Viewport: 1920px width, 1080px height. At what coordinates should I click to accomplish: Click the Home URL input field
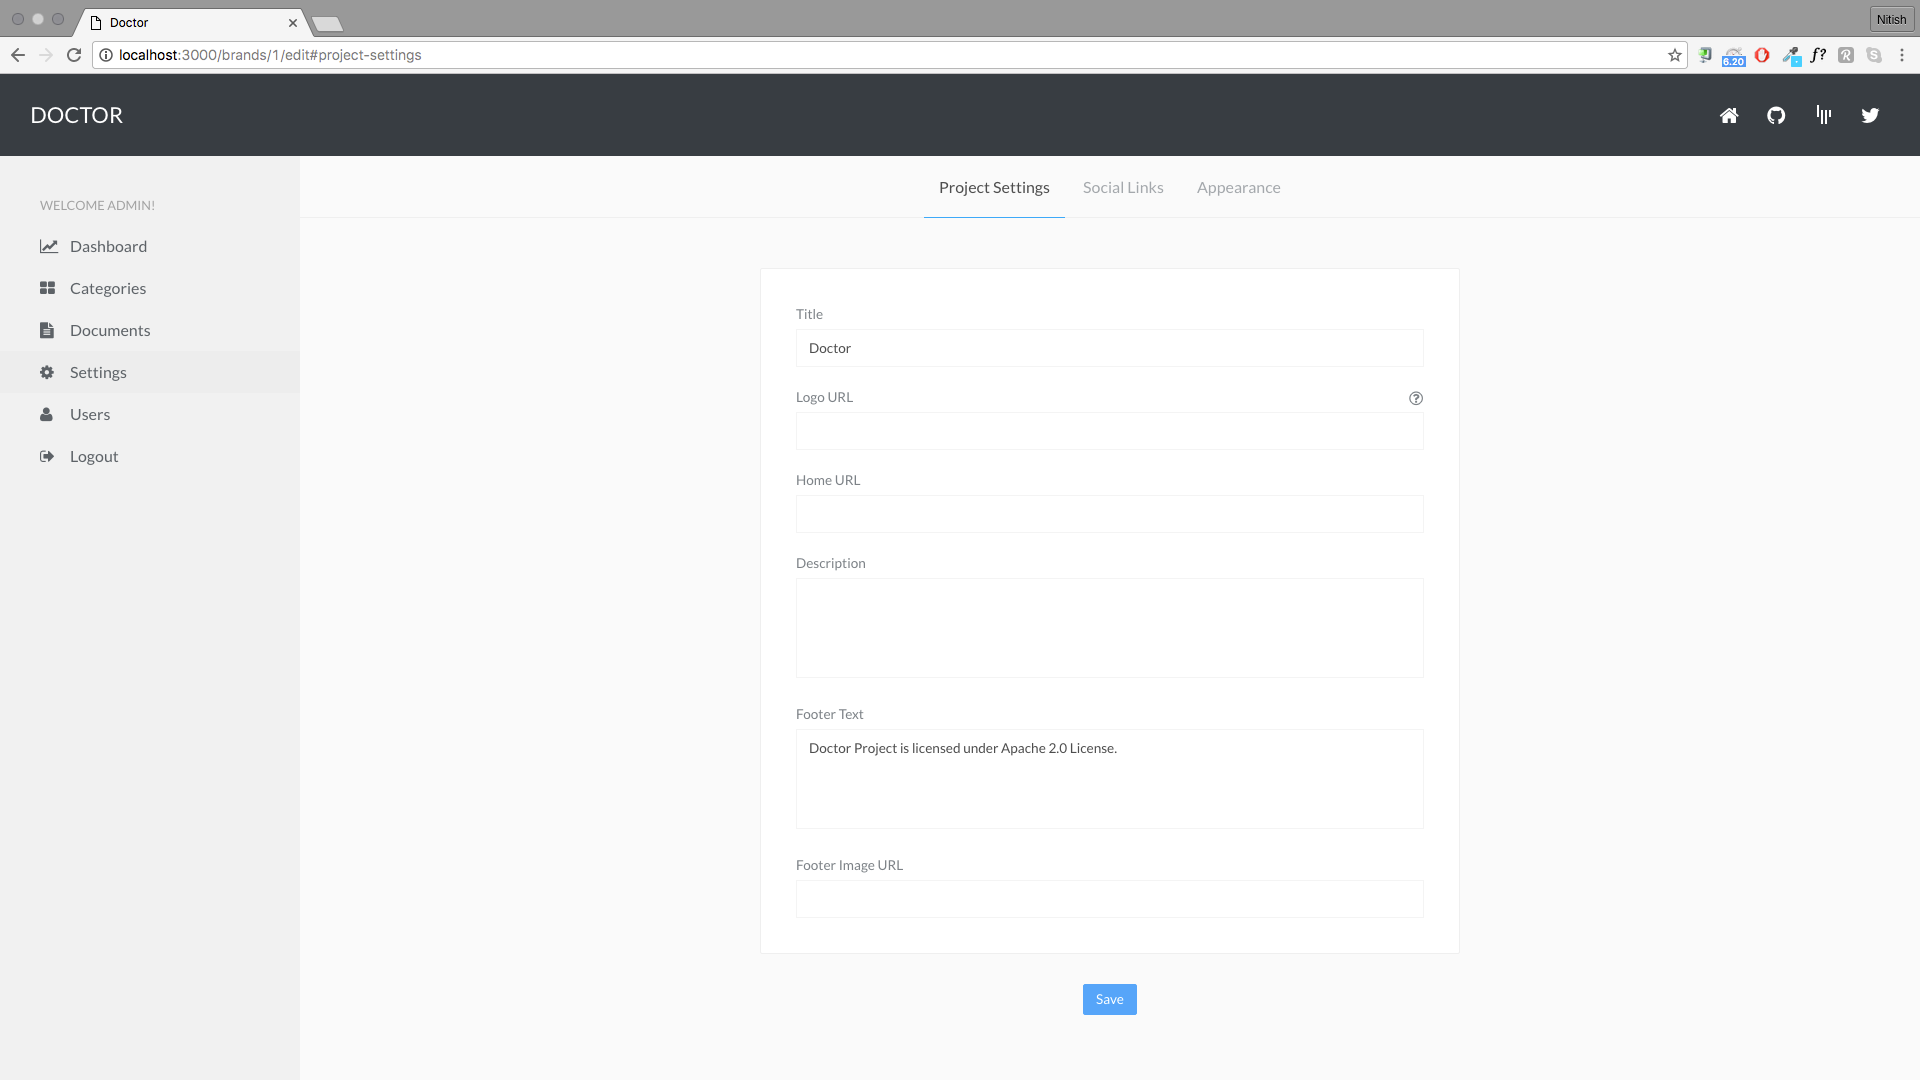pos(1109,514)
